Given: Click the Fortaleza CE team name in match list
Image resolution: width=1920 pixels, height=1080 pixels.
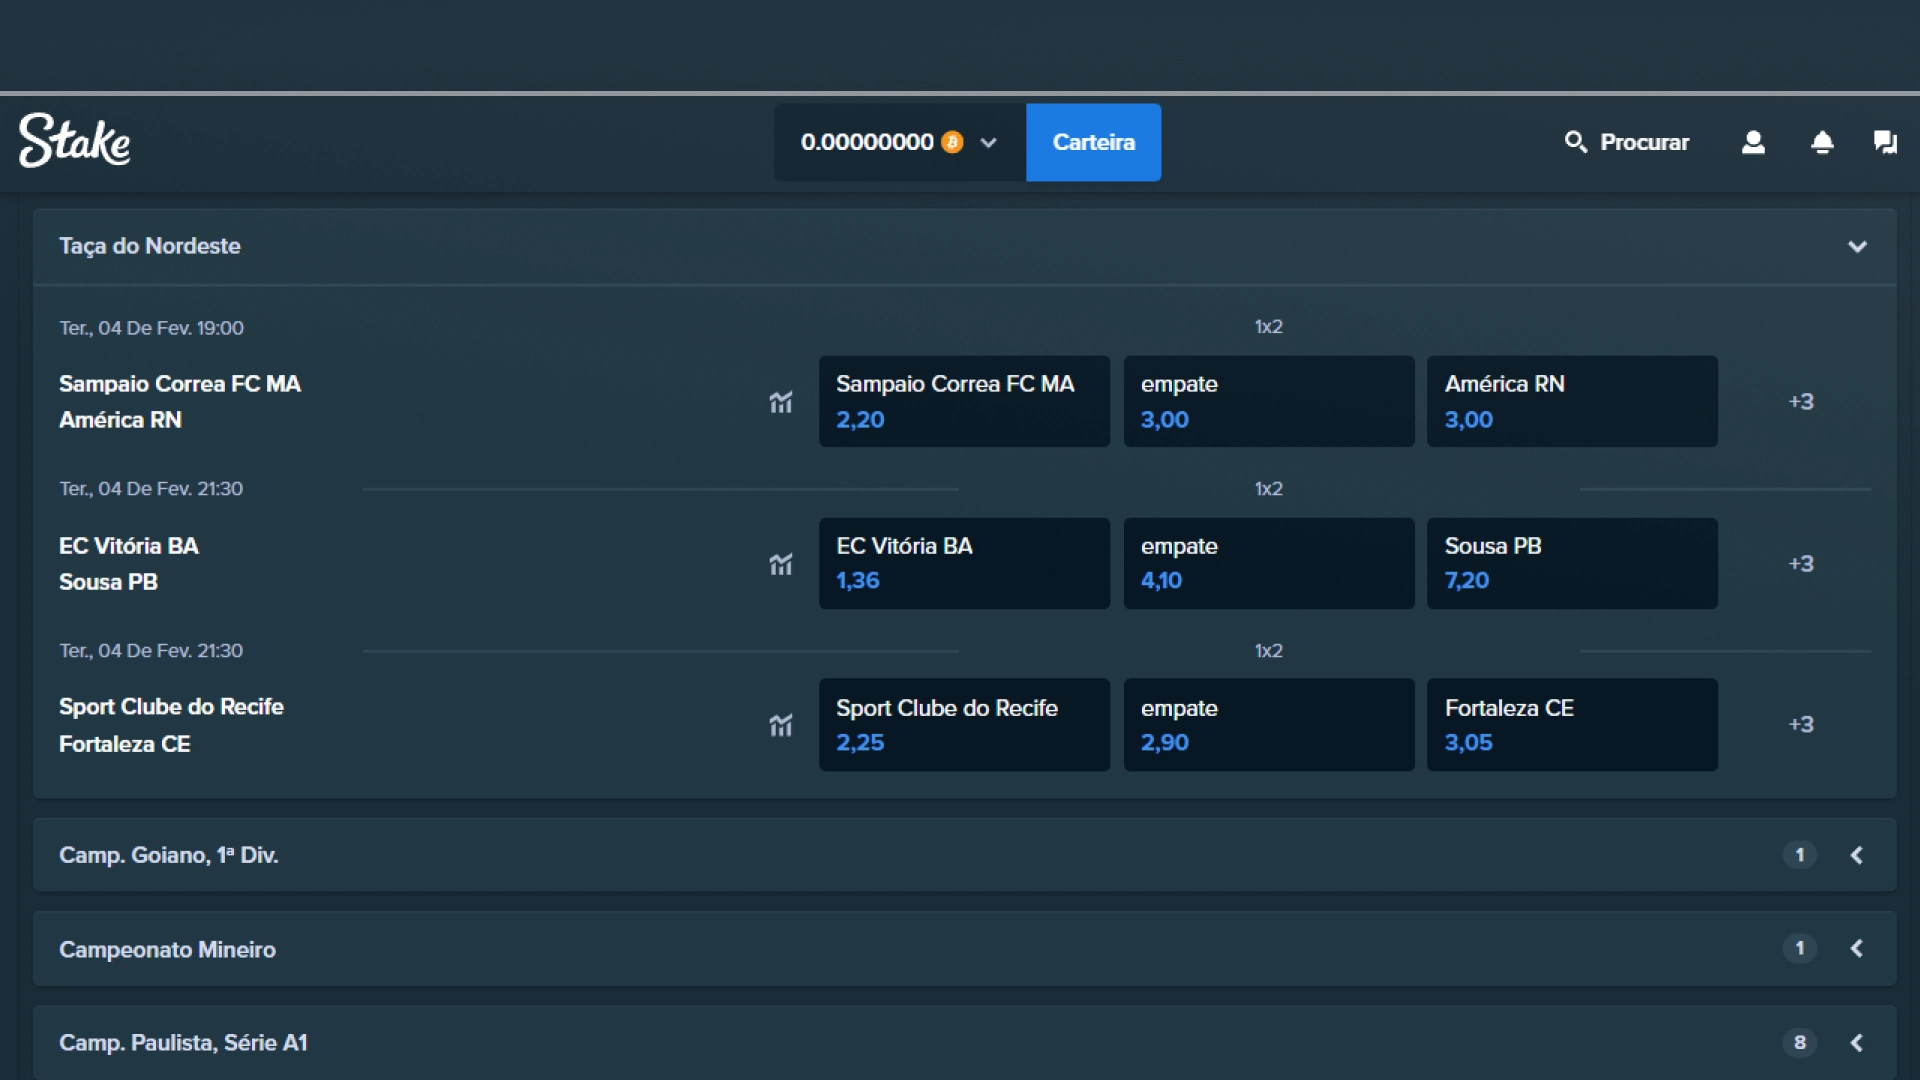Looking at the screenshot, I should [124, 744].
